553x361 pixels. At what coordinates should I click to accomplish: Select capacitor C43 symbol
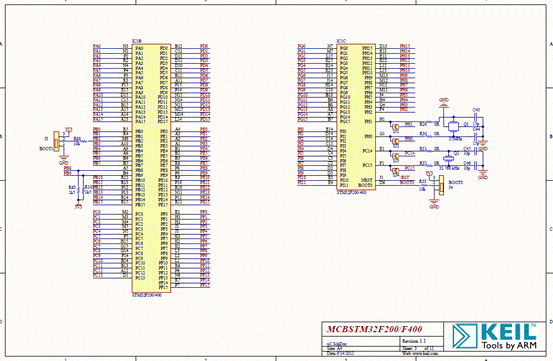[x=476, y=117]
